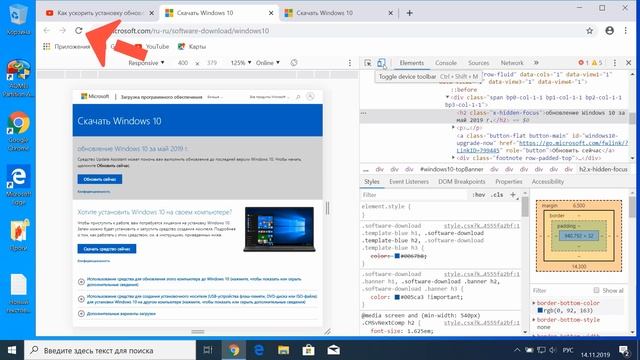The height and width of the screenshot is (360, 640).
Task: Open the Online throttling dropdown
Action: [x=268, y=63]
